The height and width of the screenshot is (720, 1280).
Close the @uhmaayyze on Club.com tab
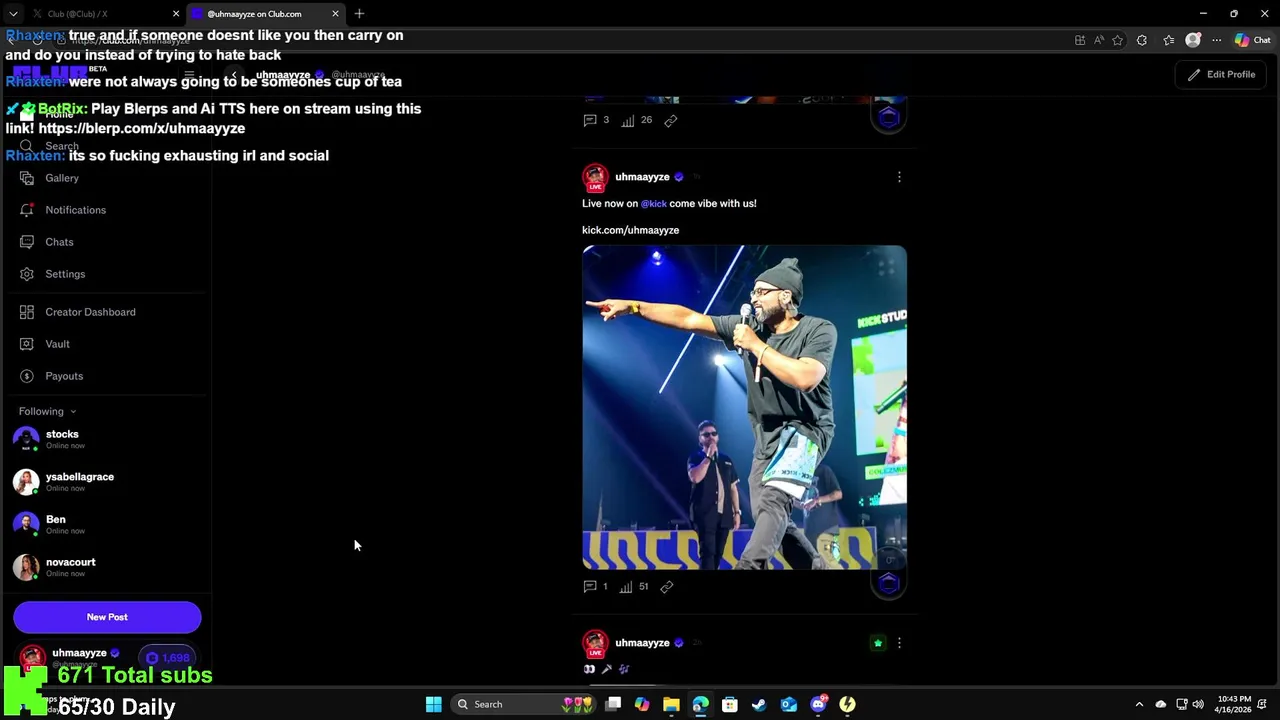pos(335,14)
